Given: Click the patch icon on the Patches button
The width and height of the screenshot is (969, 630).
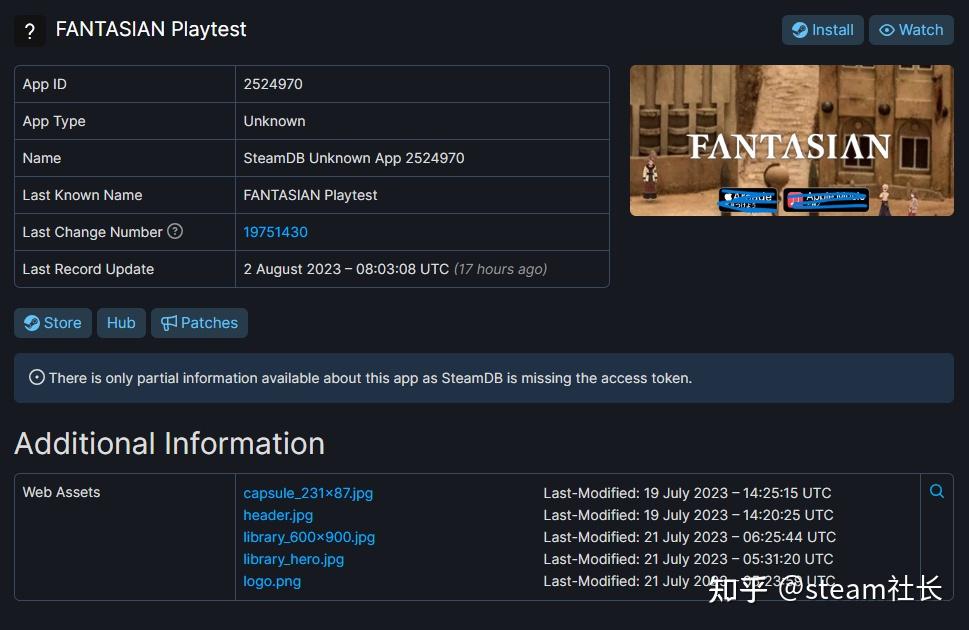Looking at the screenshot, I should click(x=171, y=322).
